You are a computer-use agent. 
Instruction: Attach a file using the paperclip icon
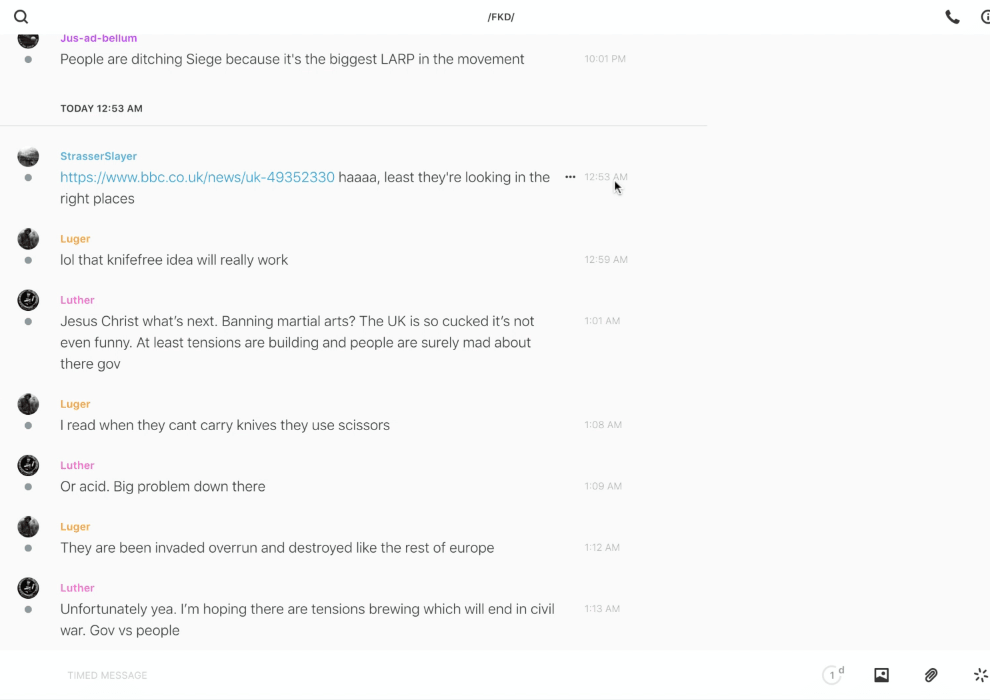(931, 675)
